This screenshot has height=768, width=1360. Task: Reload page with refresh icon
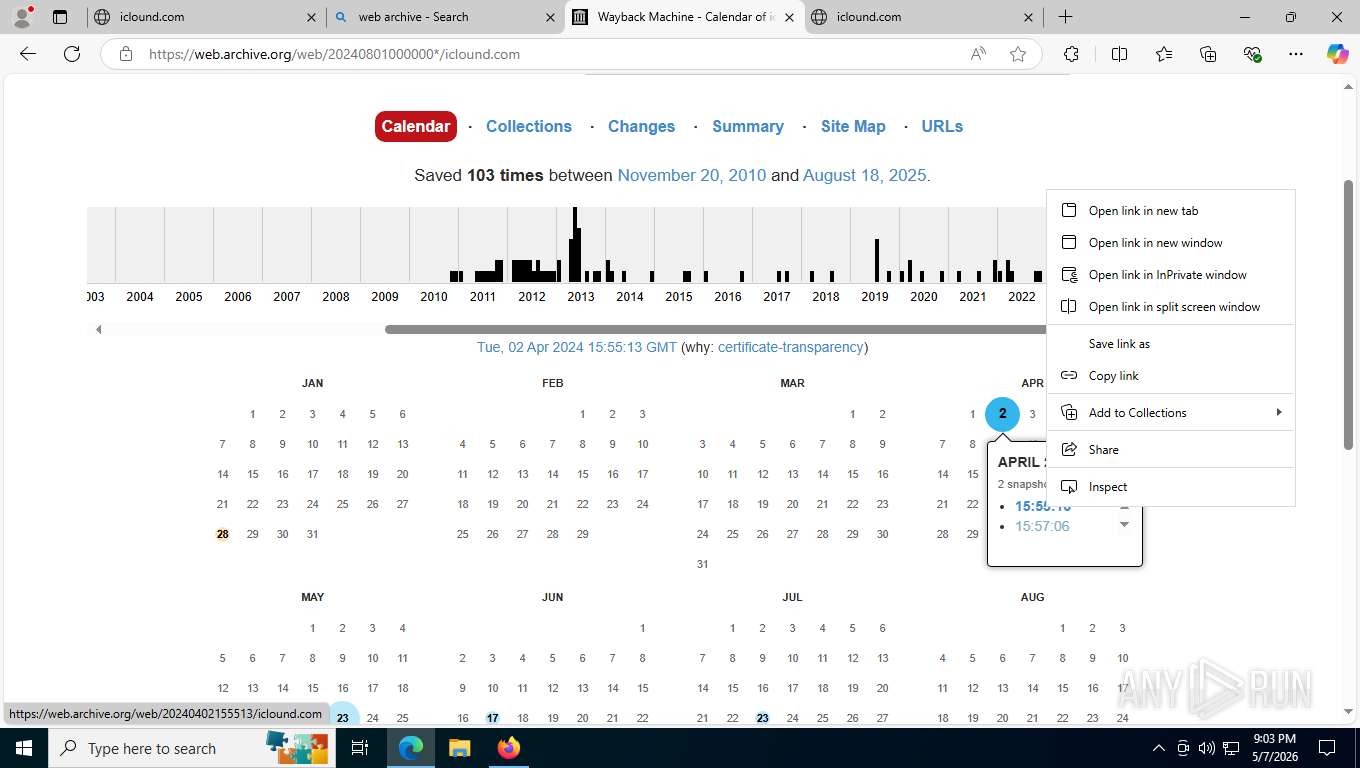pyautogui.click(x=72, y=54)
